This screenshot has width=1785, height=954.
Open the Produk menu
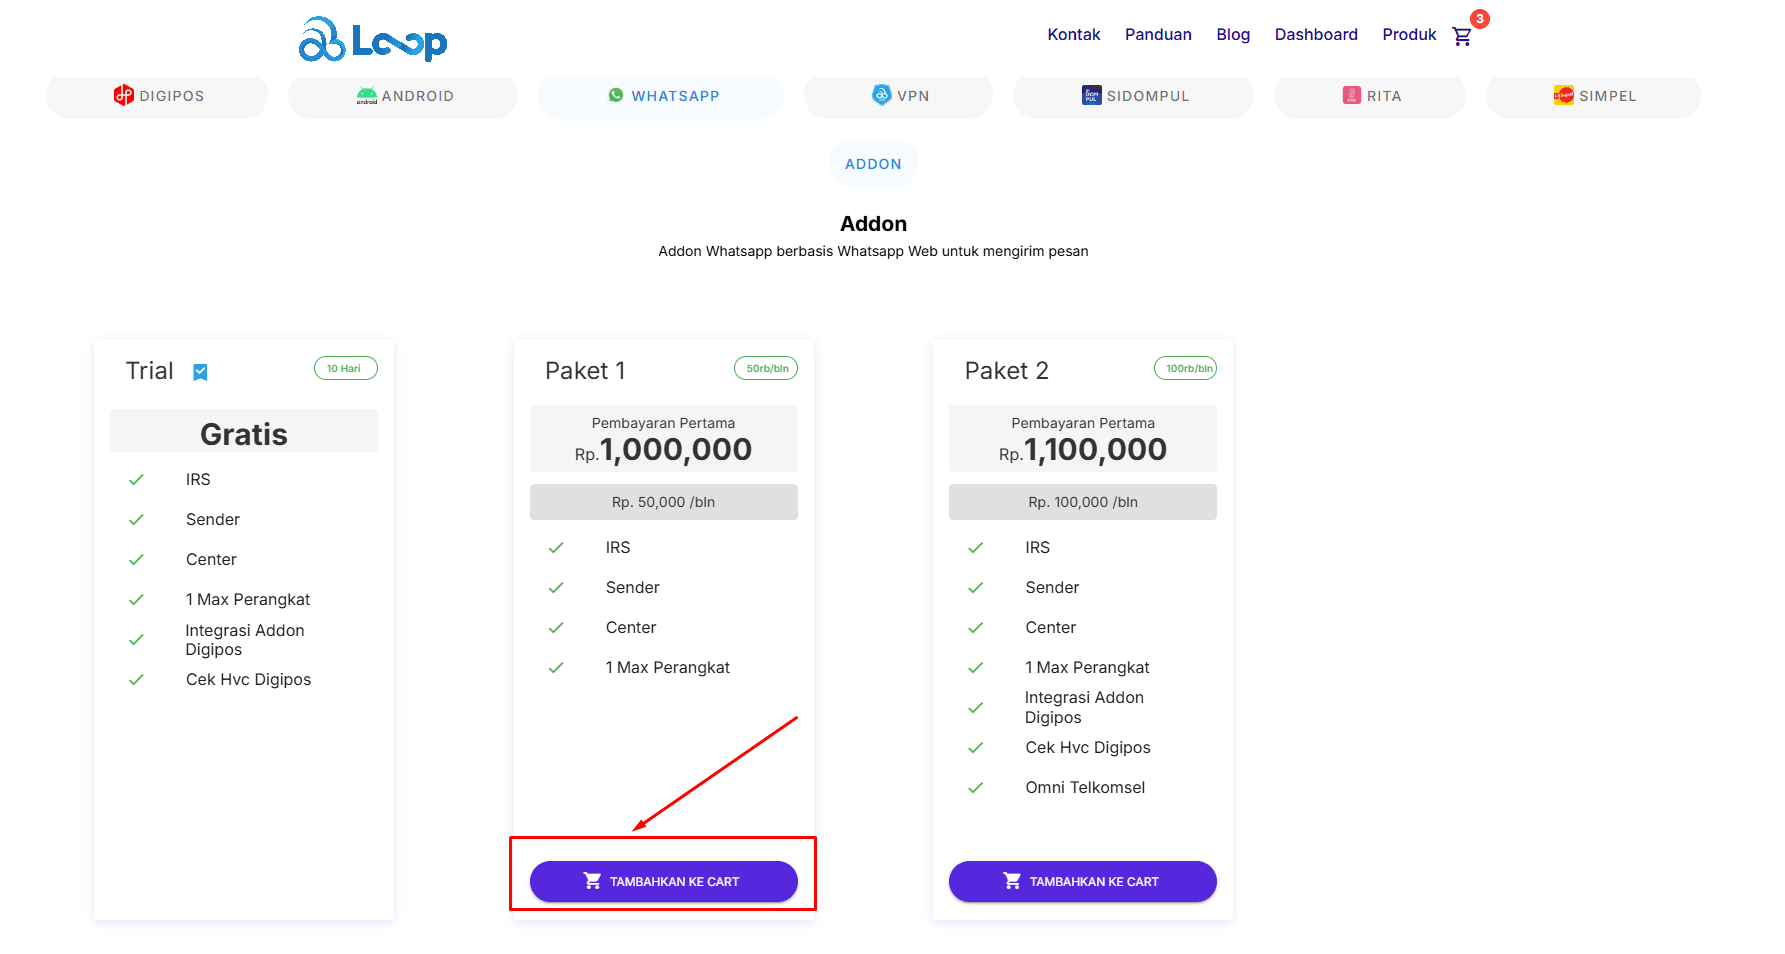click(x=1408, y=35)
